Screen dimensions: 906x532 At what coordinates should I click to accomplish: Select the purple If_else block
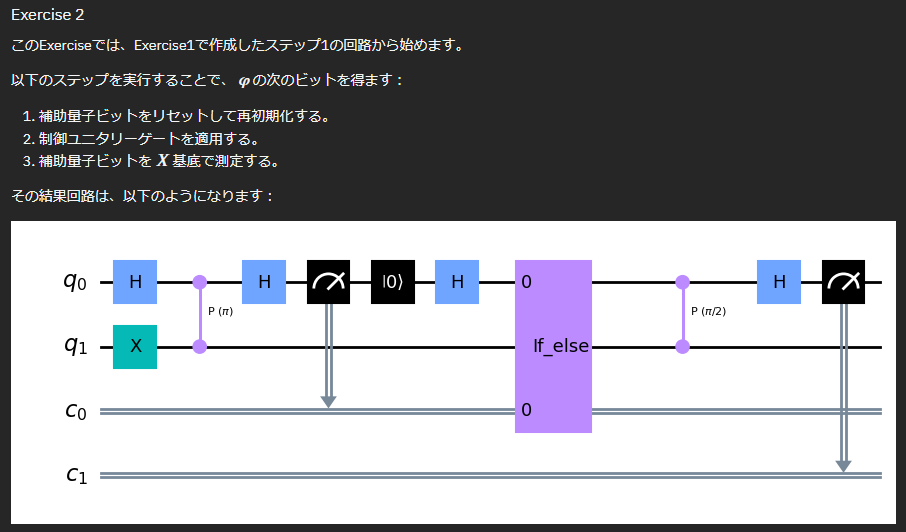(x=554, y=346)
